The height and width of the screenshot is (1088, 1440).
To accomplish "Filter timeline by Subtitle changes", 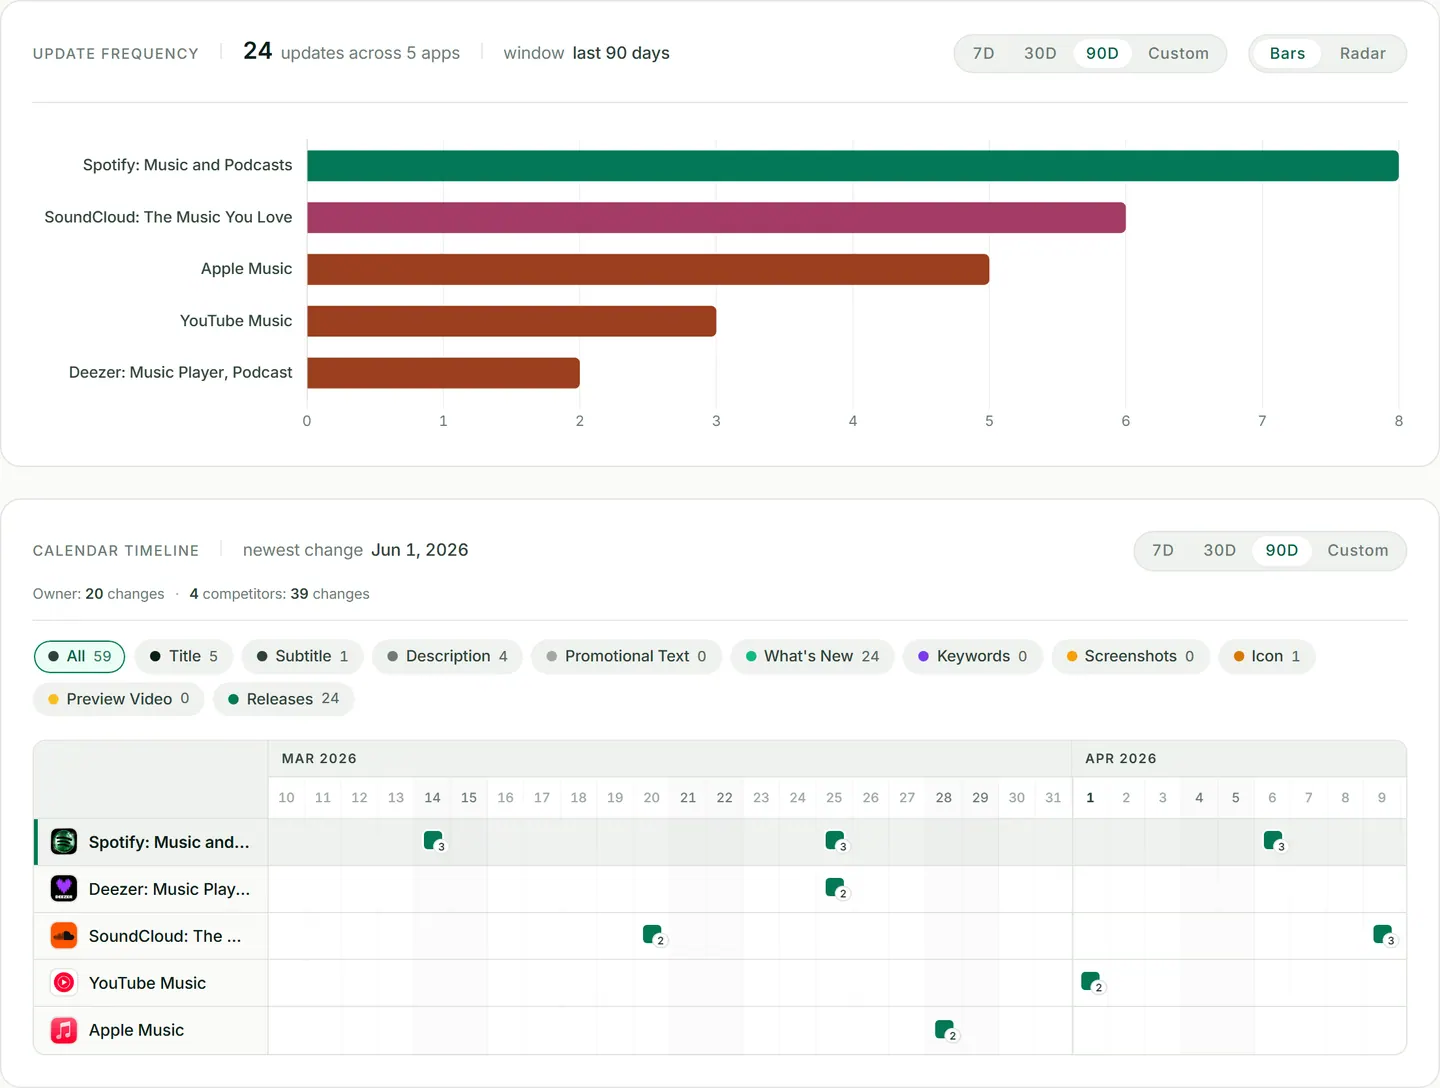I will tap(302, 657).
